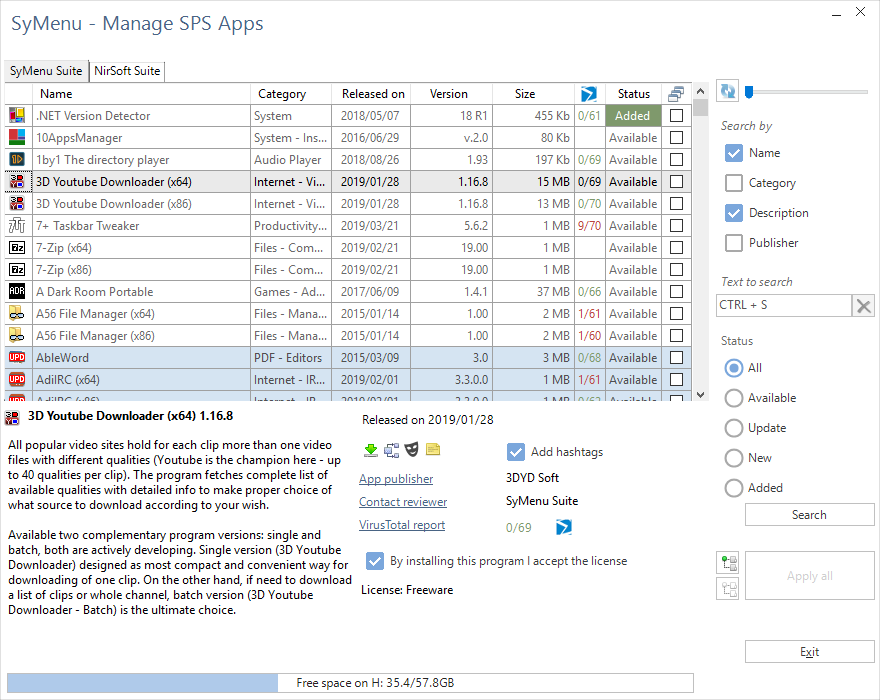Click the UPD icon beside AbleWord
Viewport: 880px width, 700px height.
(x=17, y=358)
